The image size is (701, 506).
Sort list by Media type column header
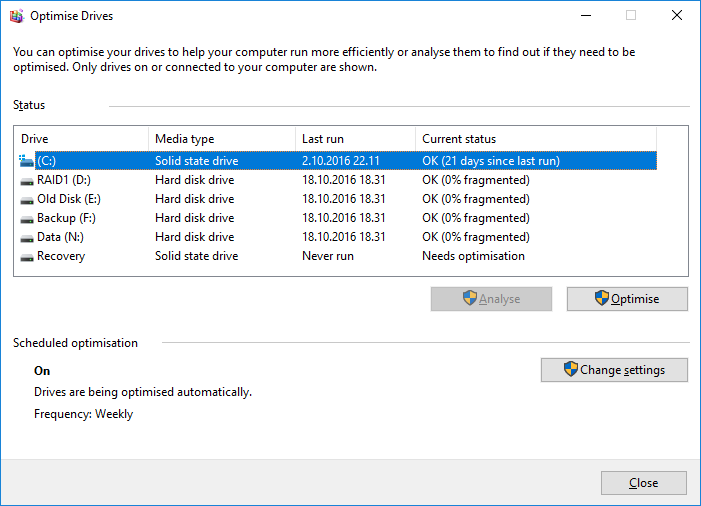click(222, 139)
